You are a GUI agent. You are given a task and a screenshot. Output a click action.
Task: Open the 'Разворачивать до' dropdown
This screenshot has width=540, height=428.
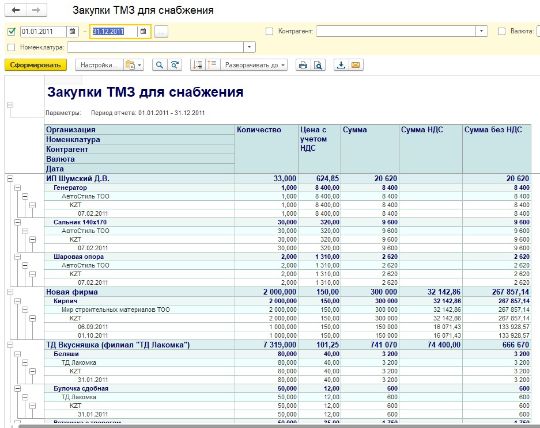point(254,65)
